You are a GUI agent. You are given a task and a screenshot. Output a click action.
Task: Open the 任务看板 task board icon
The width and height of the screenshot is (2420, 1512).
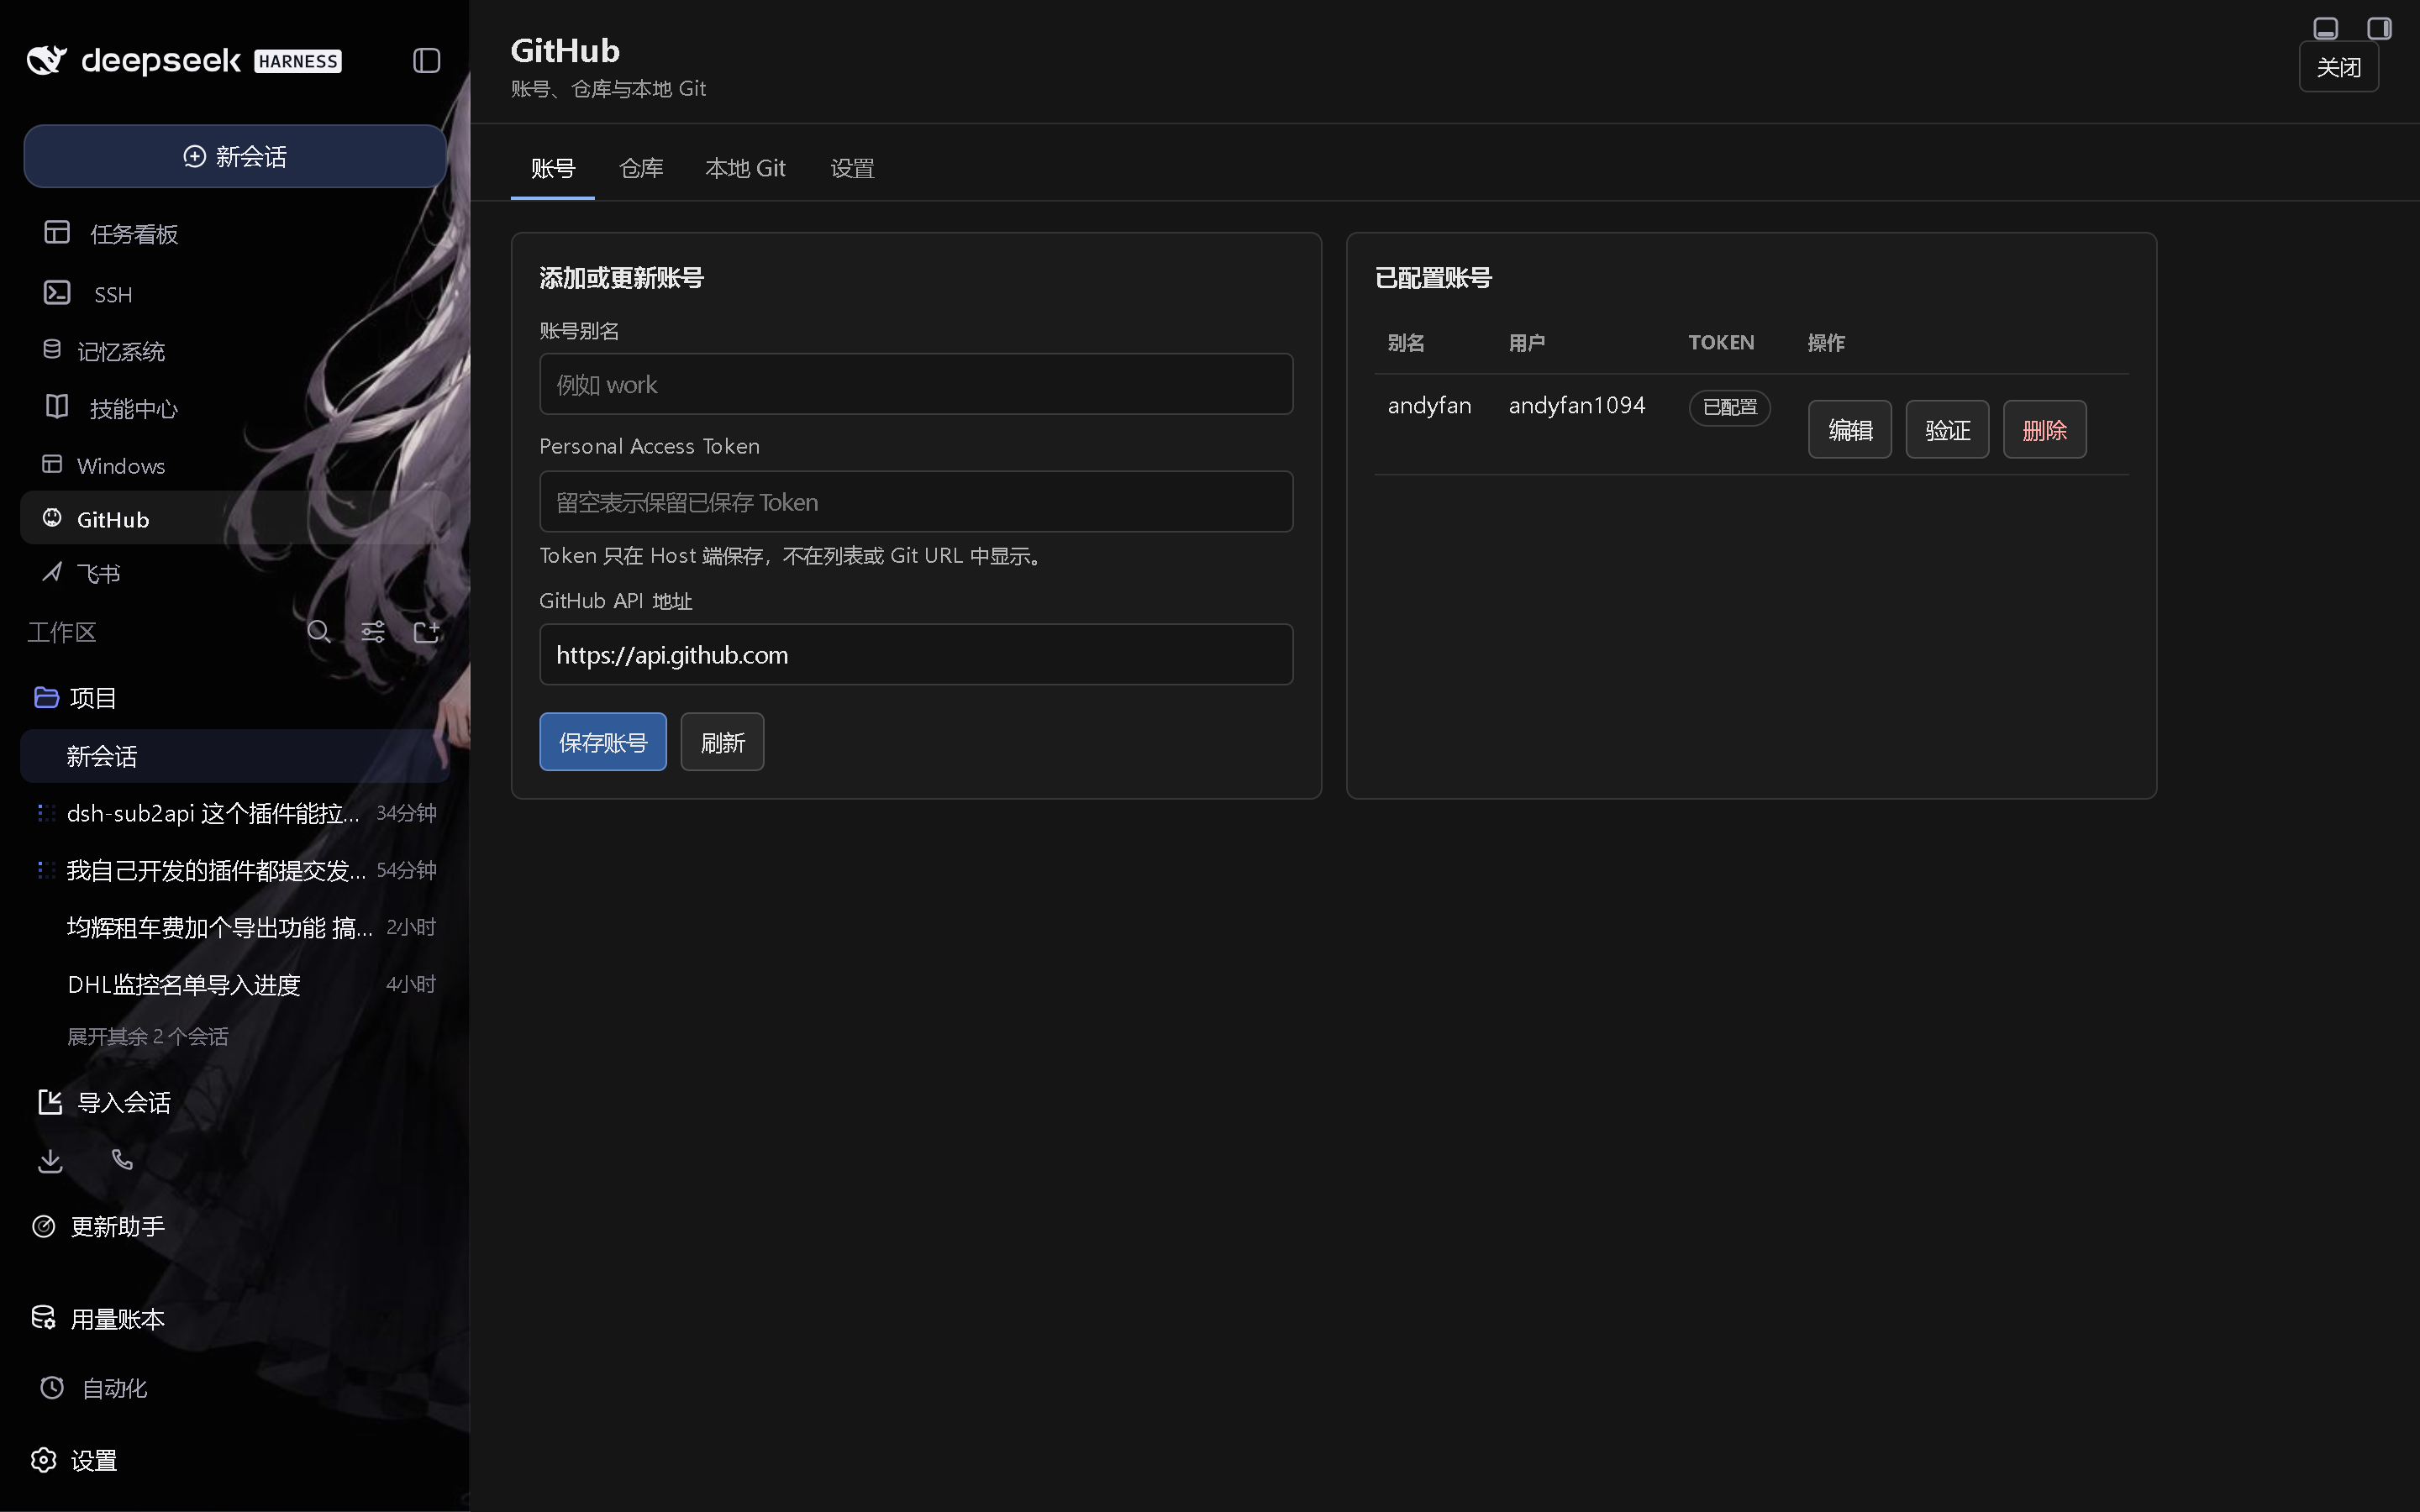[57, 233]
